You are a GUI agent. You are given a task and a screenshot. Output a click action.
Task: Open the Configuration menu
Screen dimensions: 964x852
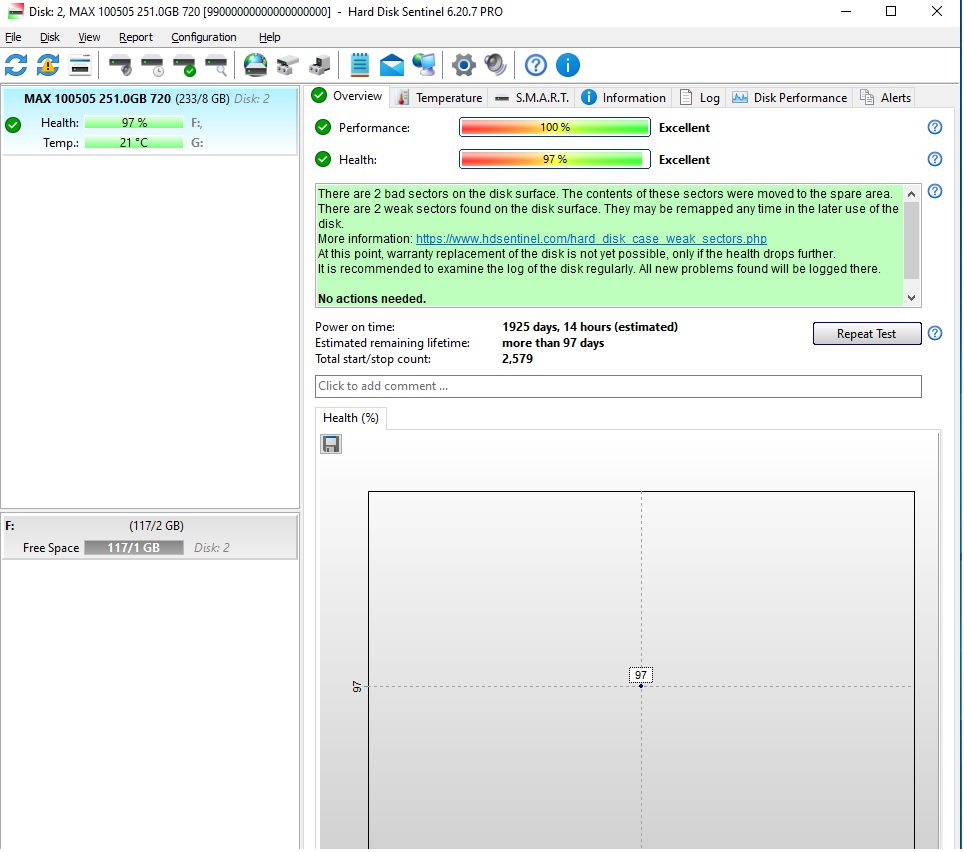click(x=203, y=37)
